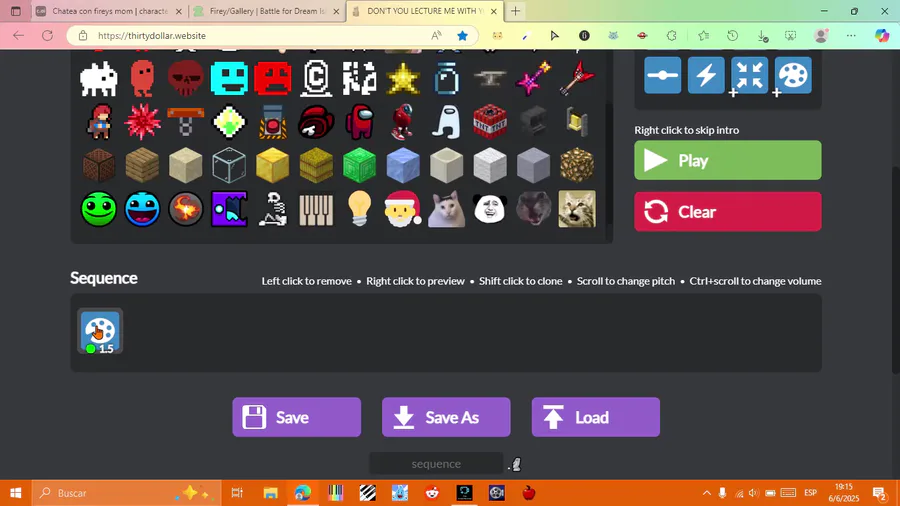Add the copyright symbol sound
Screen dimensions: 900x506
316,79
